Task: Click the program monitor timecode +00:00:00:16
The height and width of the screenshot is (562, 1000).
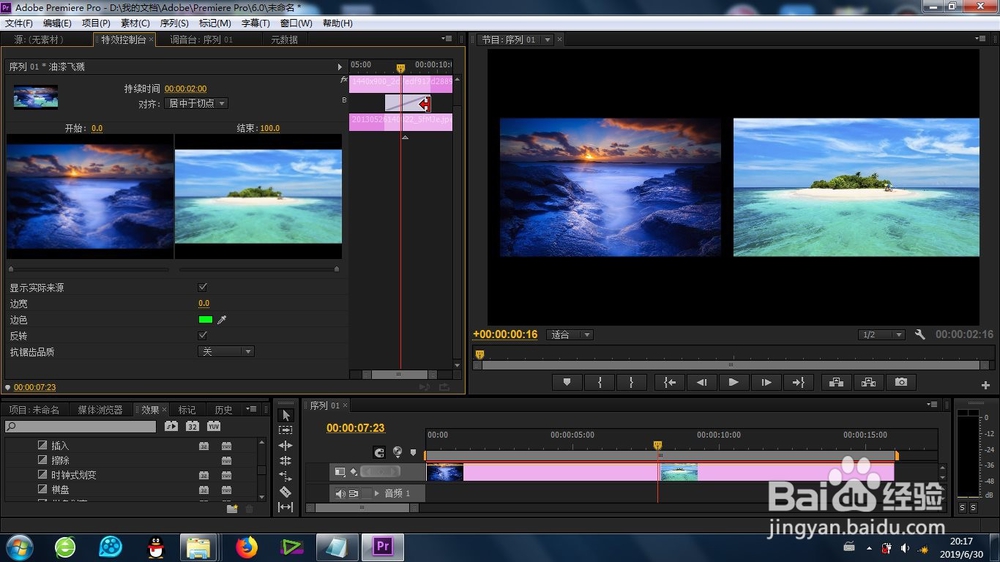Action: pyautogui.click(x=505, y=334)
